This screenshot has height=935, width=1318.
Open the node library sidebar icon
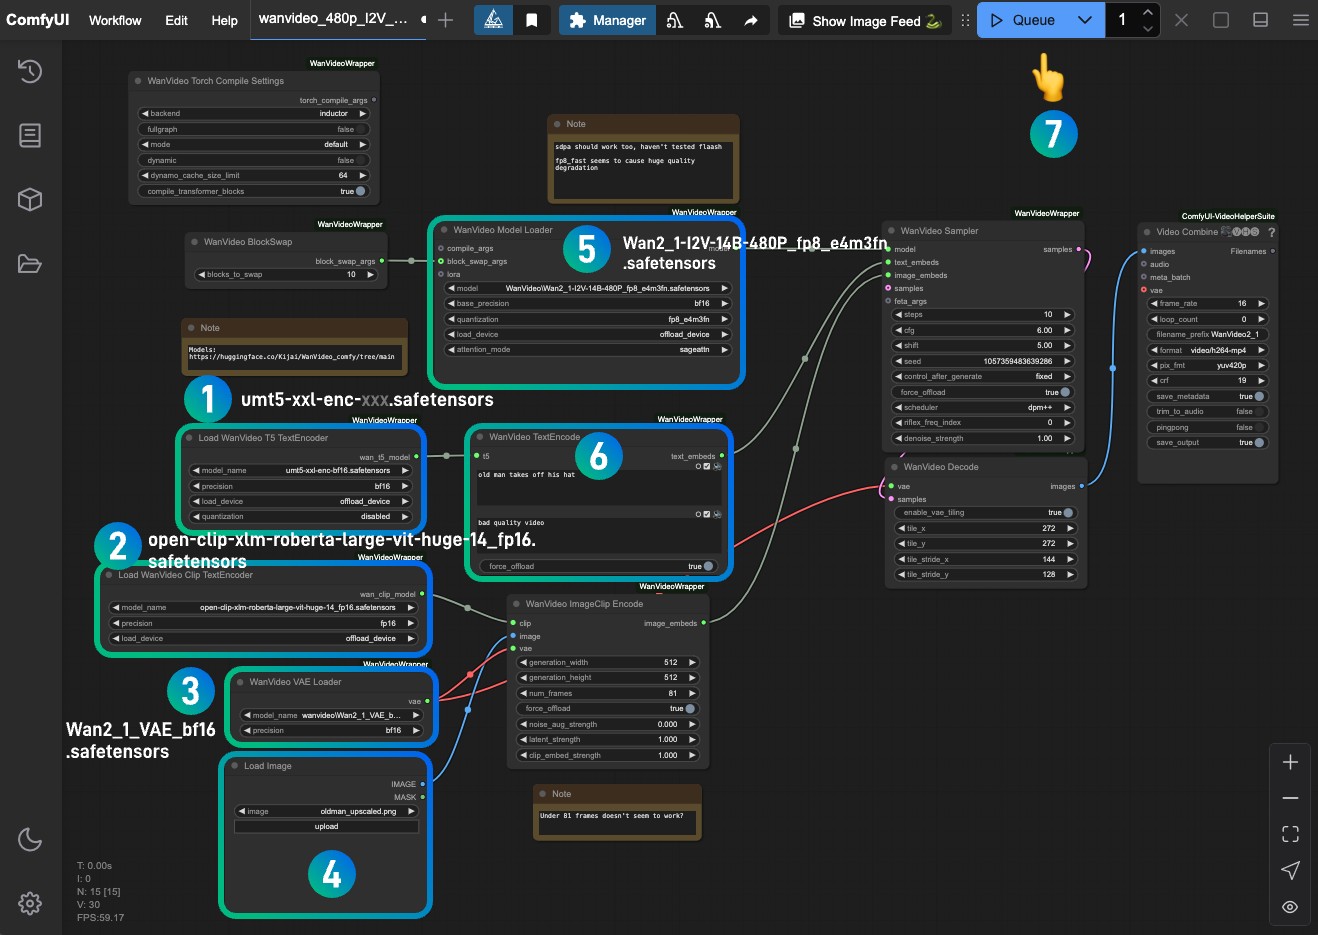pyautogui.click(x=30, y=135)
